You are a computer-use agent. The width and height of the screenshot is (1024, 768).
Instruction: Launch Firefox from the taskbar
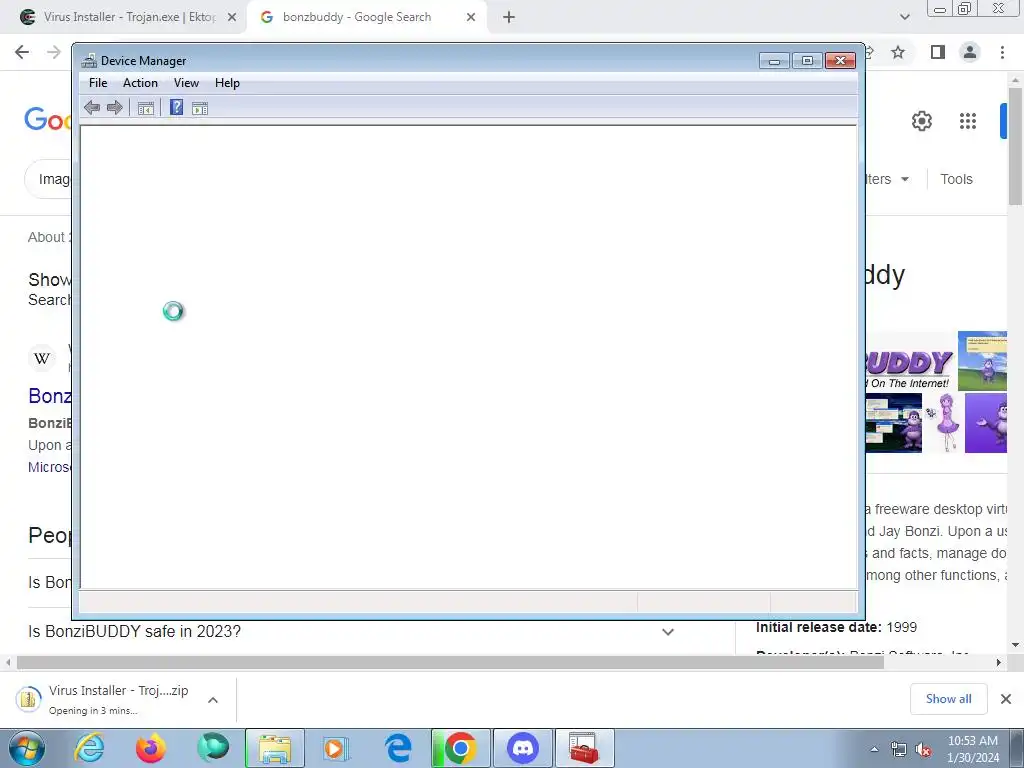pyautogui.click(x=150, y=748)
